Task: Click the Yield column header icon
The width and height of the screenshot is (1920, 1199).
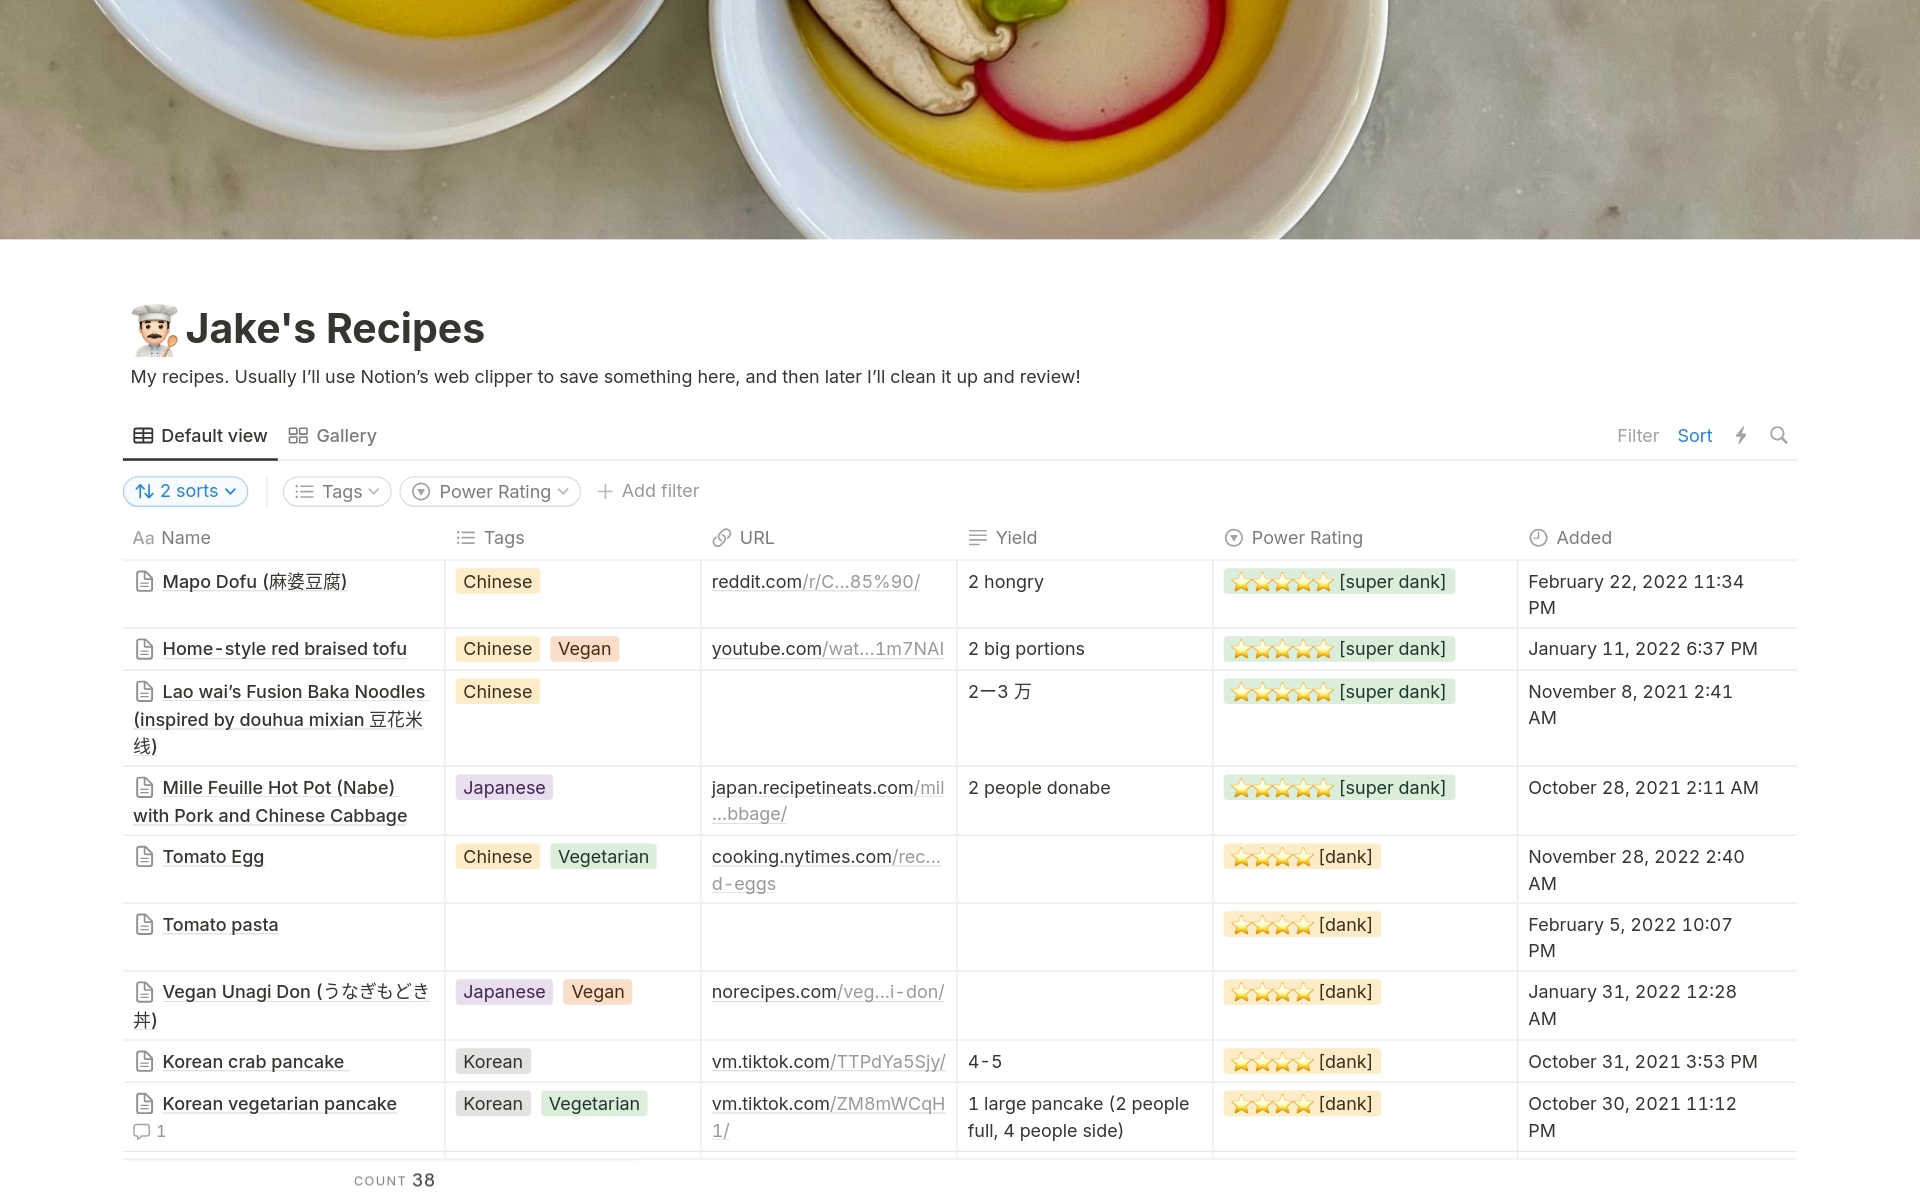Action: (x=978, y=537)
